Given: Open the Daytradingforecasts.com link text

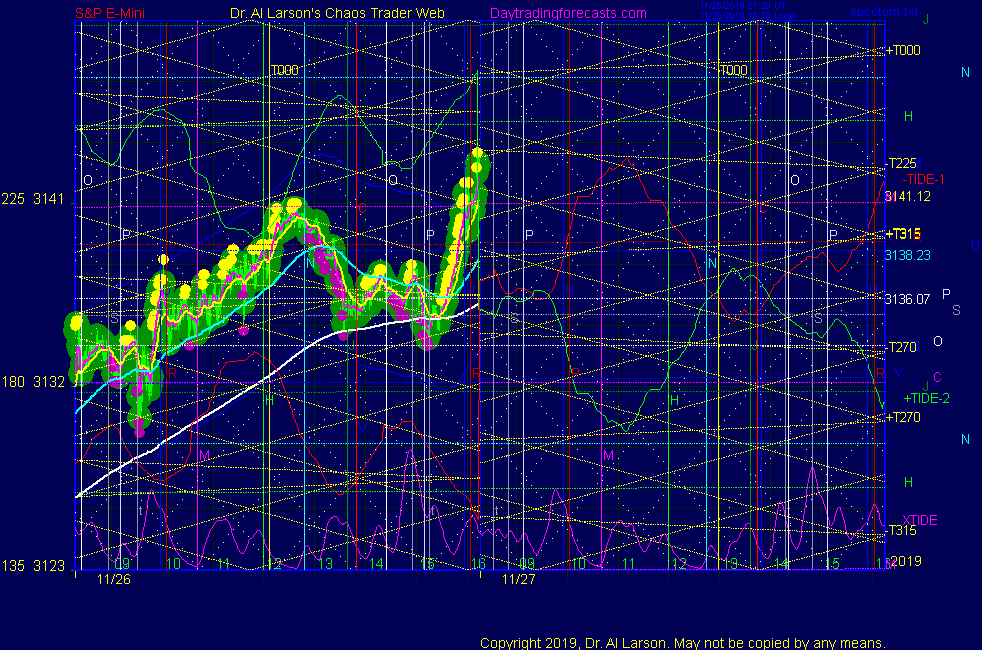Looking at the screenshot, I should pos(568,13).
